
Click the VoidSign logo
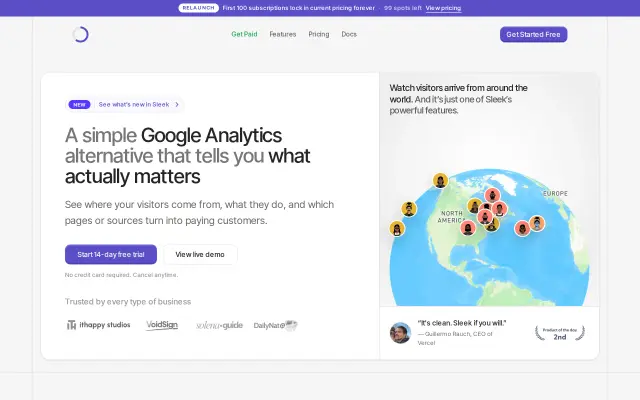click(x=162, y=325)
